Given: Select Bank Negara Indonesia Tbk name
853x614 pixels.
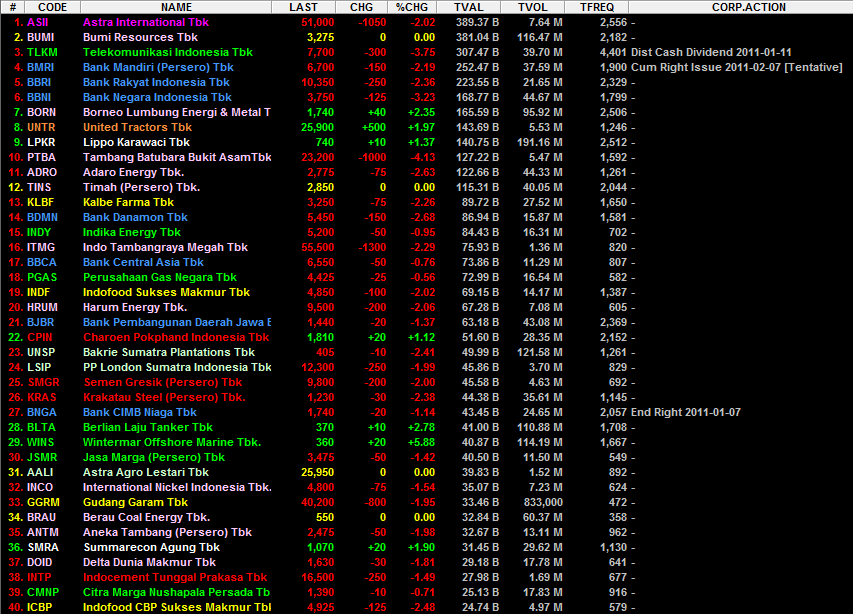Looking at the screenshot, I should [157, 97].
